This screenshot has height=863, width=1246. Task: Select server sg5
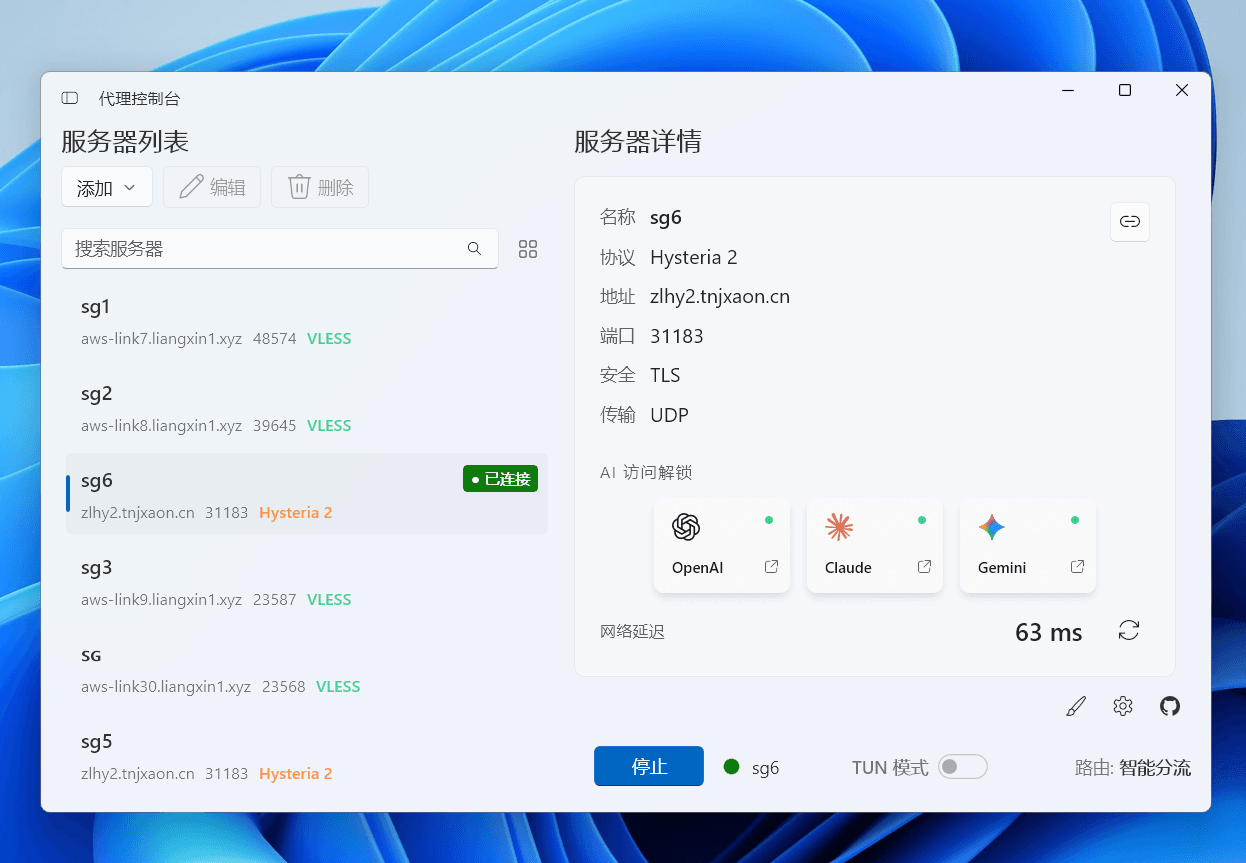tap(307, 756)
